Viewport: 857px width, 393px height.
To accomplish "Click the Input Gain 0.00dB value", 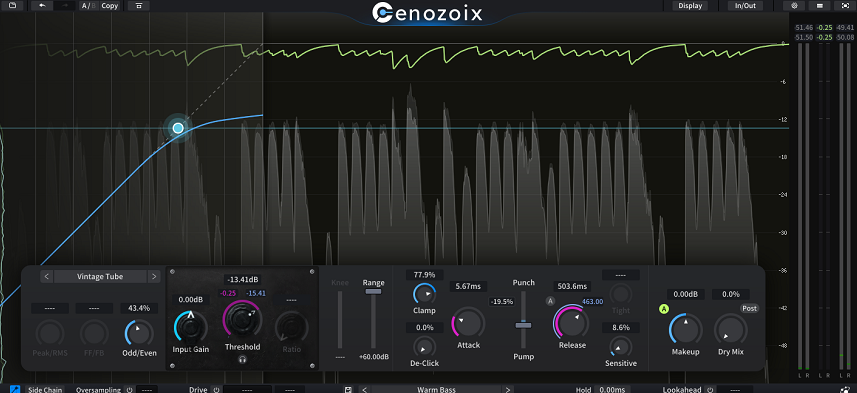I will coord(190,300).
